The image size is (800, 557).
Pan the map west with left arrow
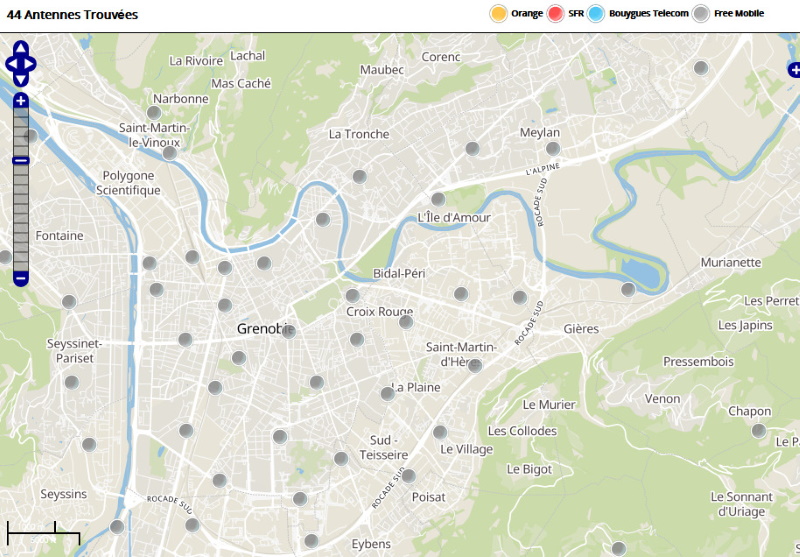[11, 64]
